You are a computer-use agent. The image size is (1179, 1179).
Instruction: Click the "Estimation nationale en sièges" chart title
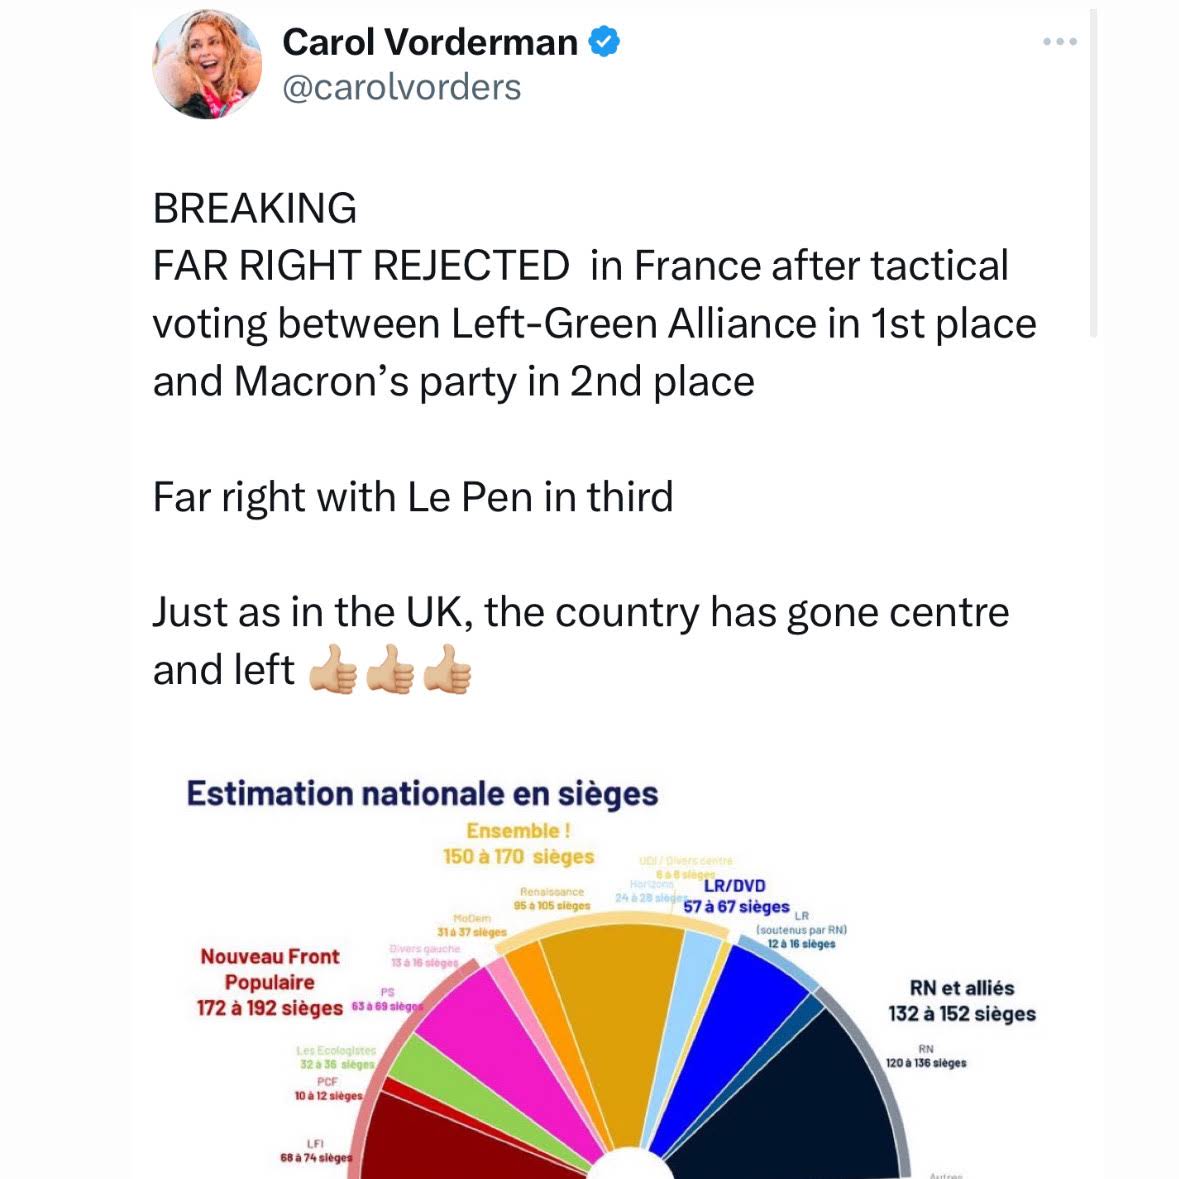(422, 794)
